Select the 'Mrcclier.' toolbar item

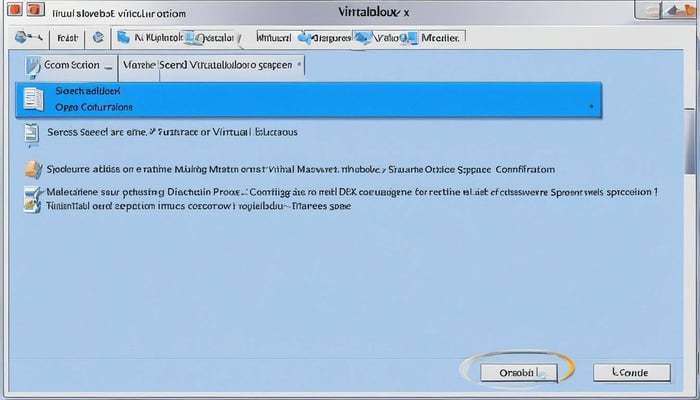coord(440,38)
